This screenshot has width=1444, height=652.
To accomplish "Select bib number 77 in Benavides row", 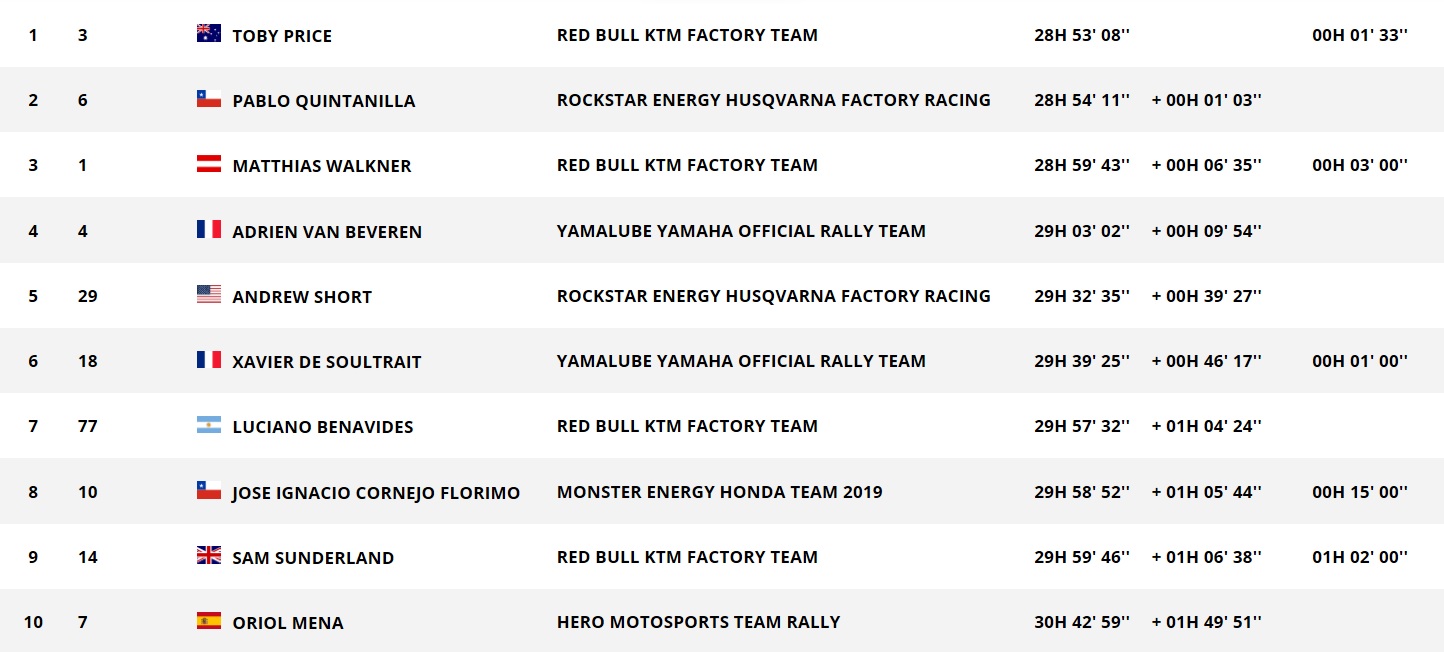I will pyautogui.click(x=88, y=426).
